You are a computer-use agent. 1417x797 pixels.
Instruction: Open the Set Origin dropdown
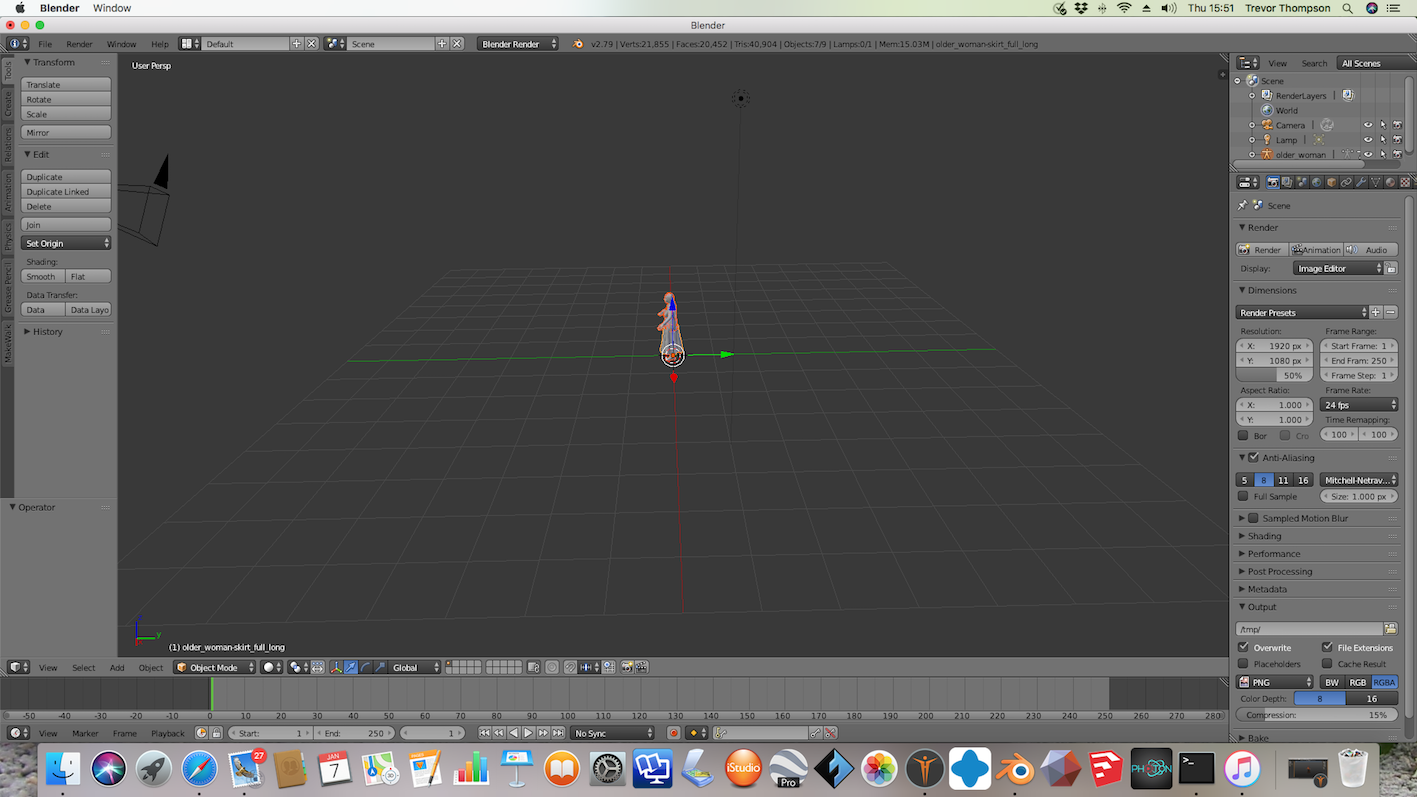coord(66,243)
